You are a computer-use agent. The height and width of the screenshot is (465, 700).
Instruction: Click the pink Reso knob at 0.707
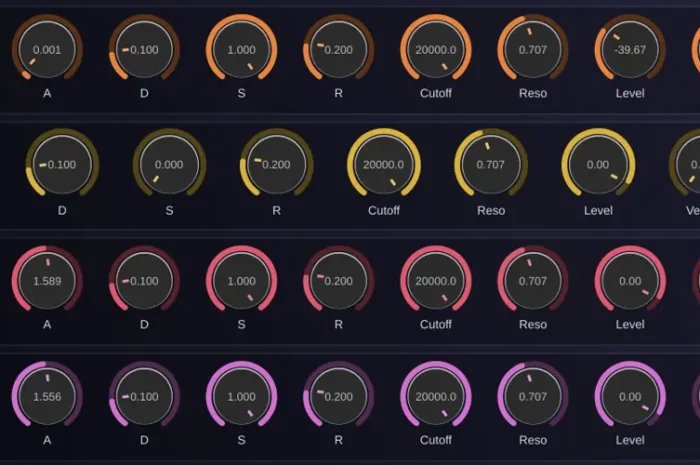click(533, 281)
